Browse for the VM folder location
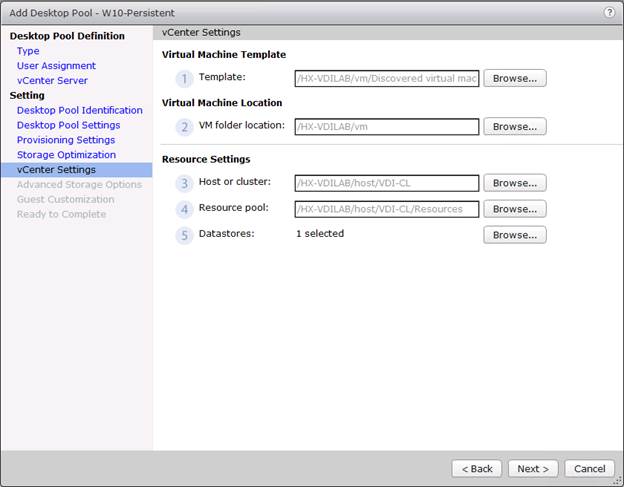624x487 pixels. pyautogui.click(x=515, y=127)
